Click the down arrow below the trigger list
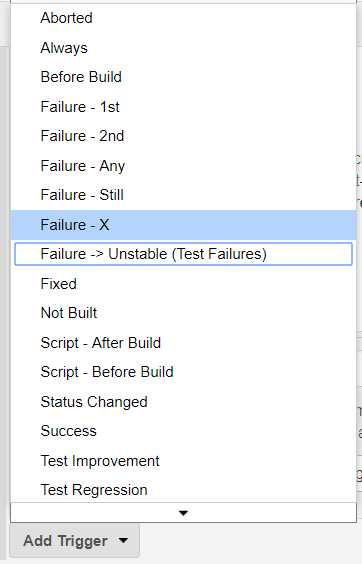Screen dimensions: 362x564 [184, 513]
